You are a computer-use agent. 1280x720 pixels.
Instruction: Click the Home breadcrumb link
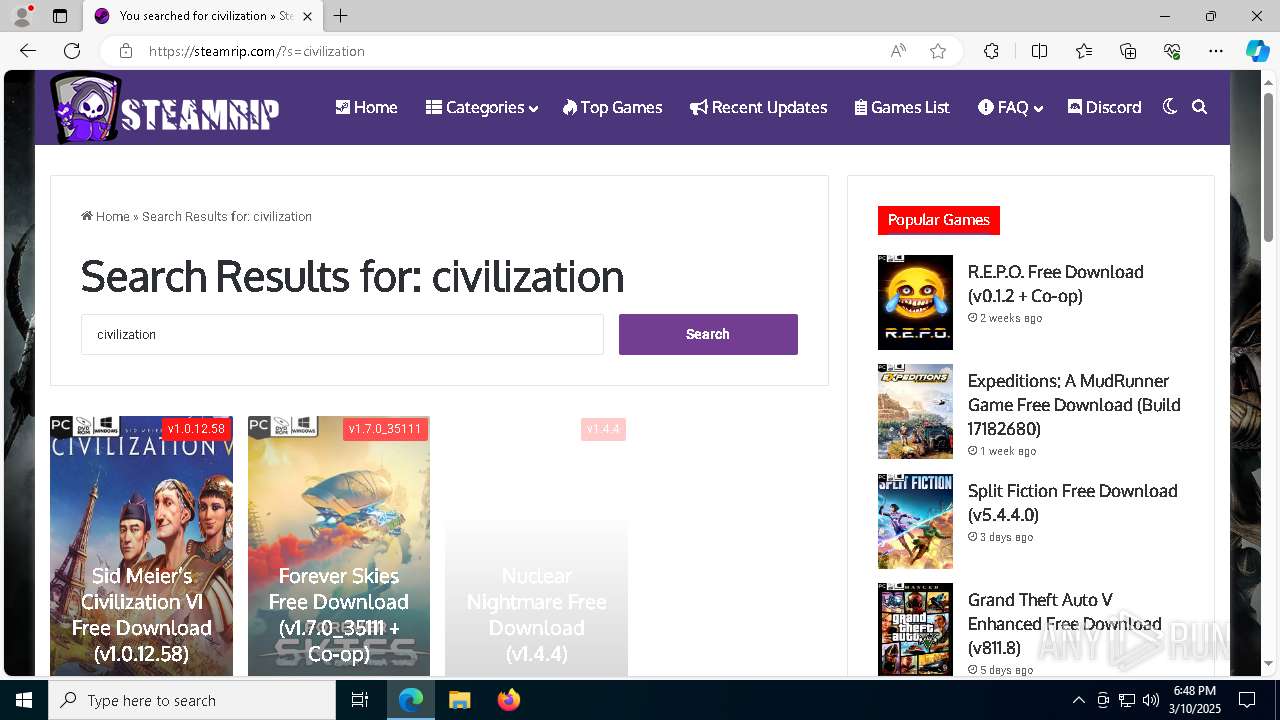(x=106, y=216)
